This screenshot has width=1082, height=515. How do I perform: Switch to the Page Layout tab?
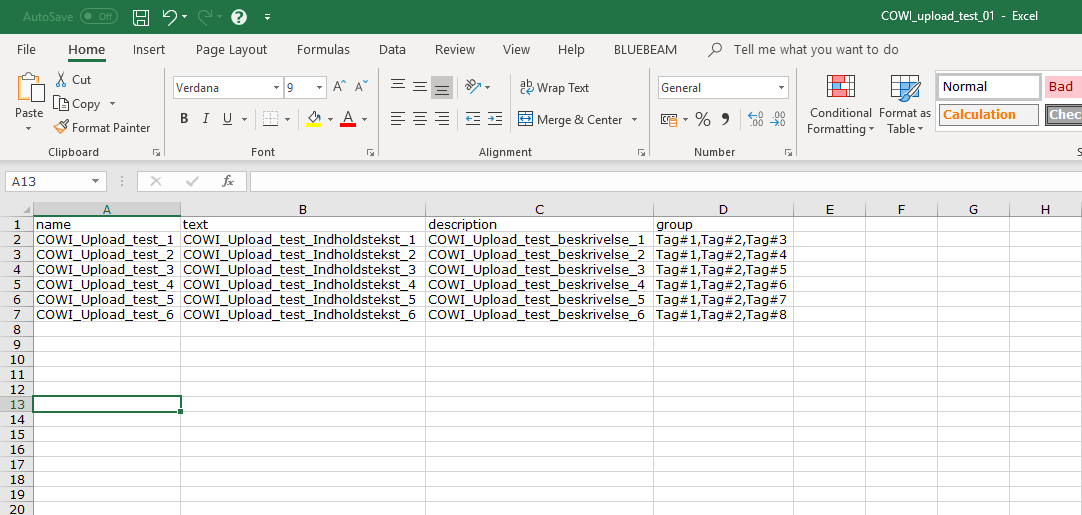click(231, 49)
